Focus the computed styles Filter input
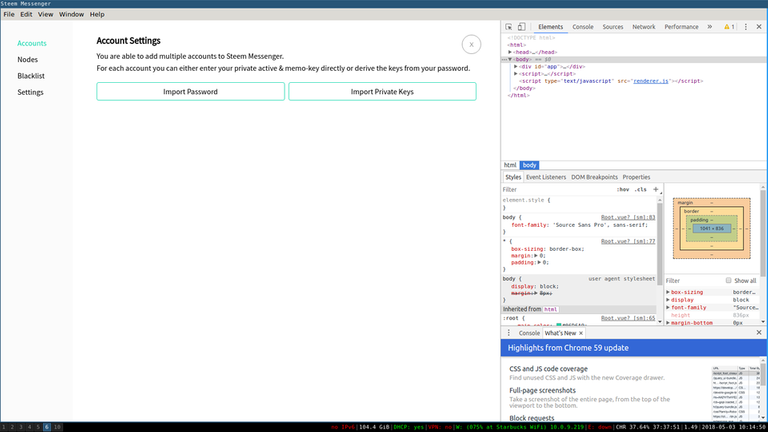The image size is (768, 432). pyautogui.click(x=693, y=281)
